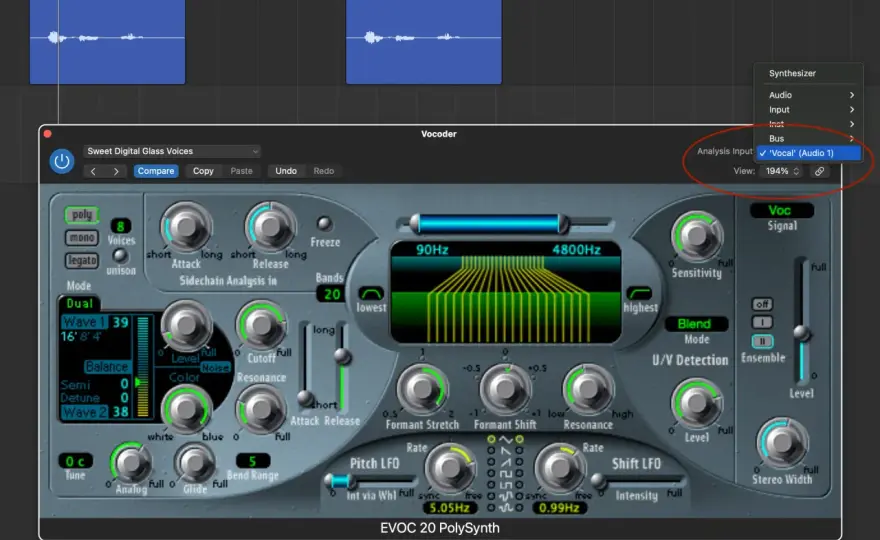880x540 pixels.
Task: Select the first audio region in the track
Action: [107, 42]
